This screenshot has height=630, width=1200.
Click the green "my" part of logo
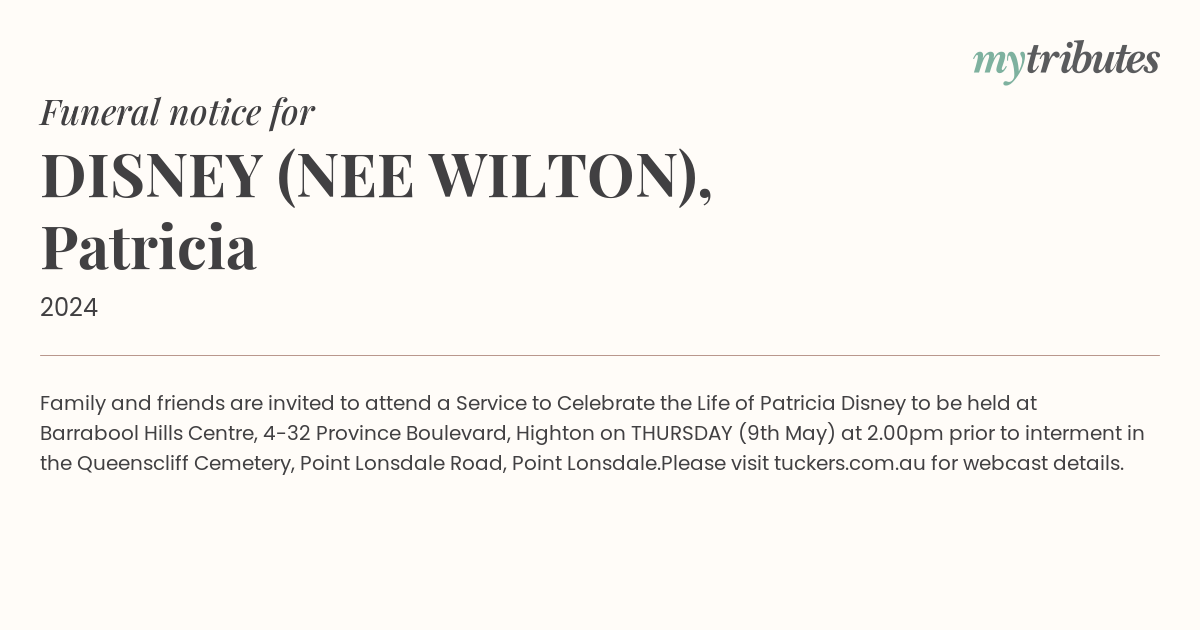pos(999,64)
